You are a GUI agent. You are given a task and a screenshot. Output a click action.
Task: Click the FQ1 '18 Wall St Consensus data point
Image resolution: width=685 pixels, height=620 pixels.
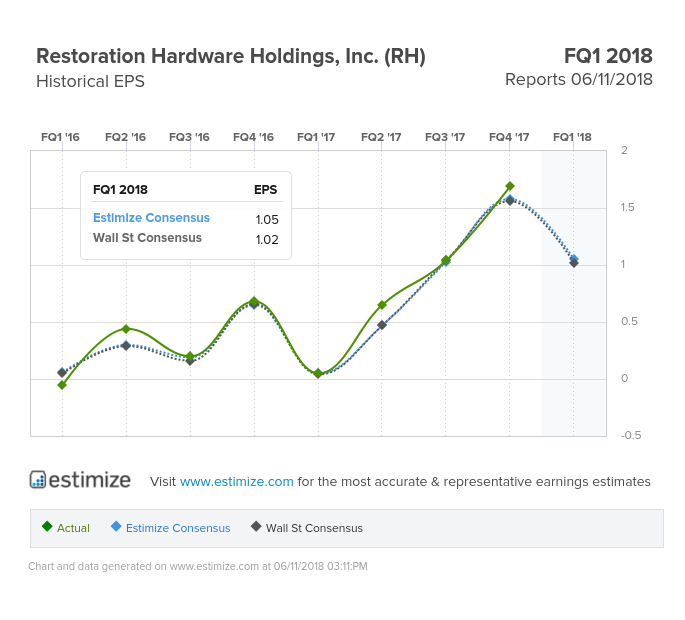click(574, 263)
